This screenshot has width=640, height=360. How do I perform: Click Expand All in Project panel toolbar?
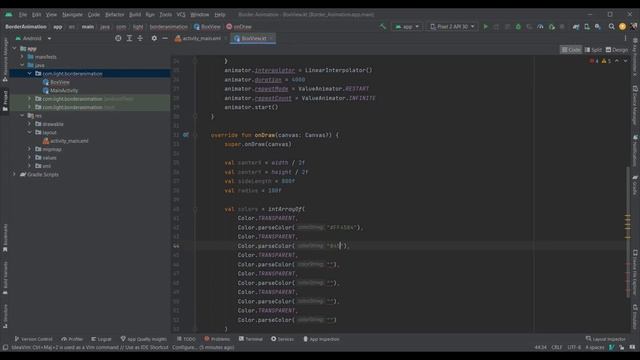[x=129, y=38]
